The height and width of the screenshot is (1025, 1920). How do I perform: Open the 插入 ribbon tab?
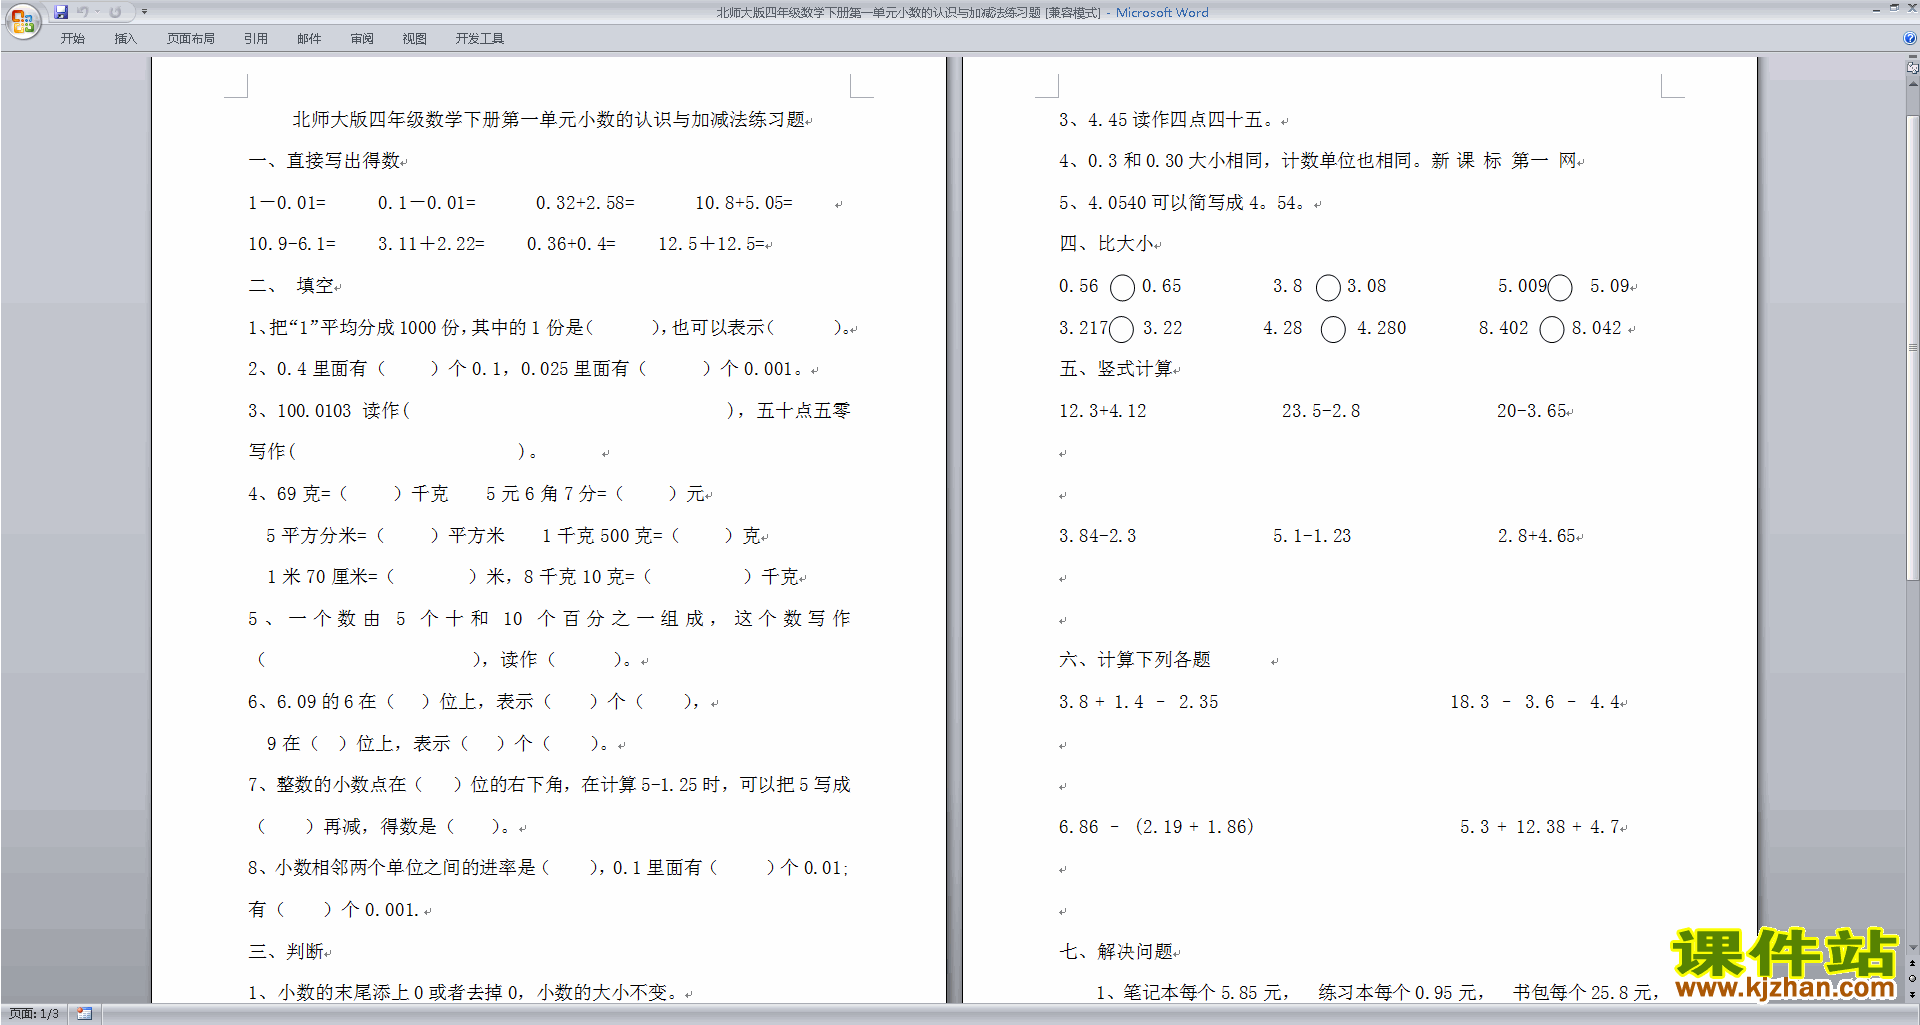click(x=125, y=38)
